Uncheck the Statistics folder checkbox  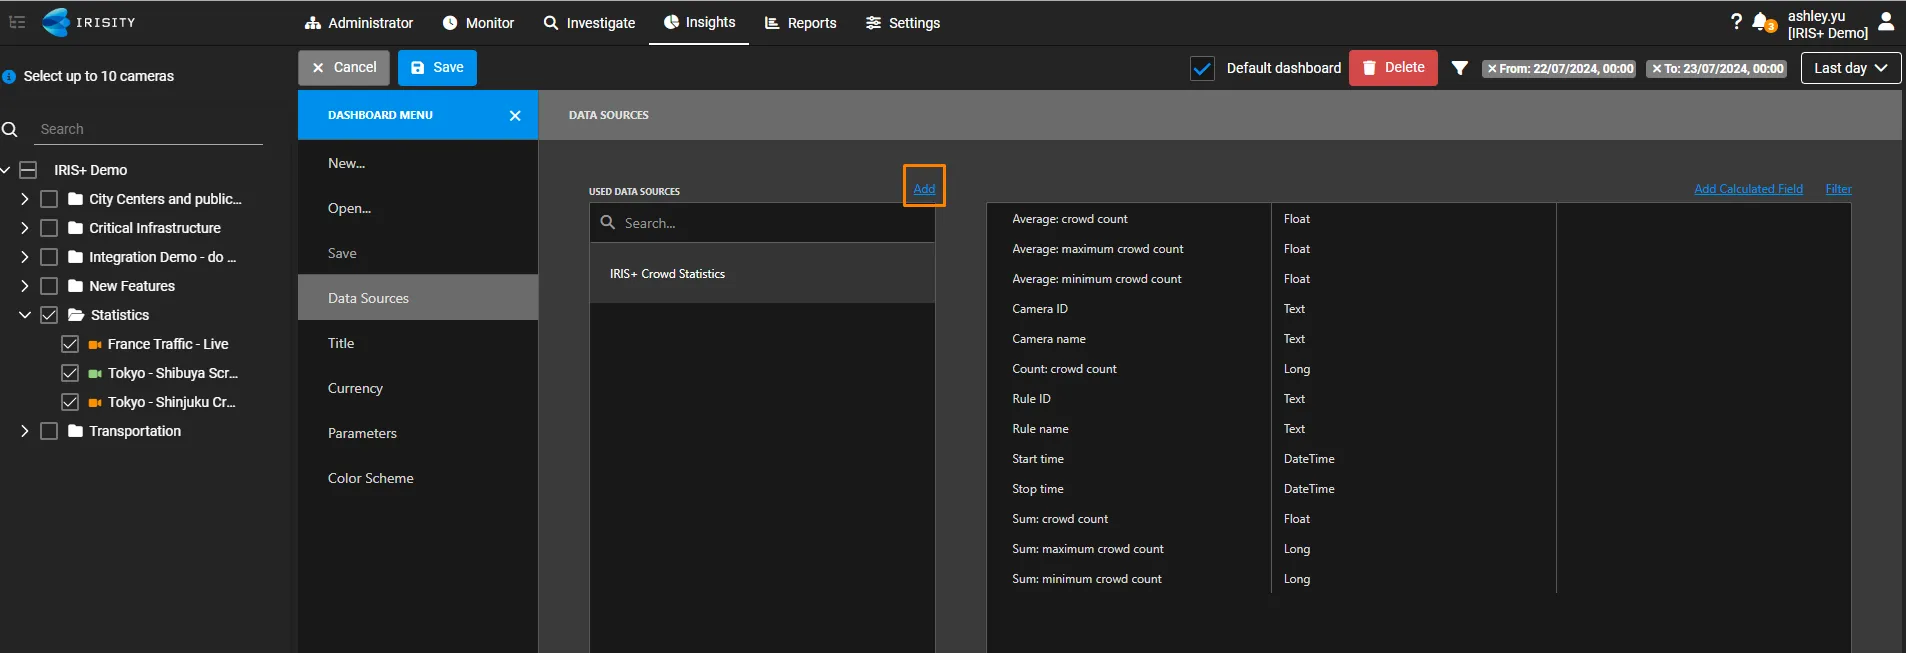point(49,315)
